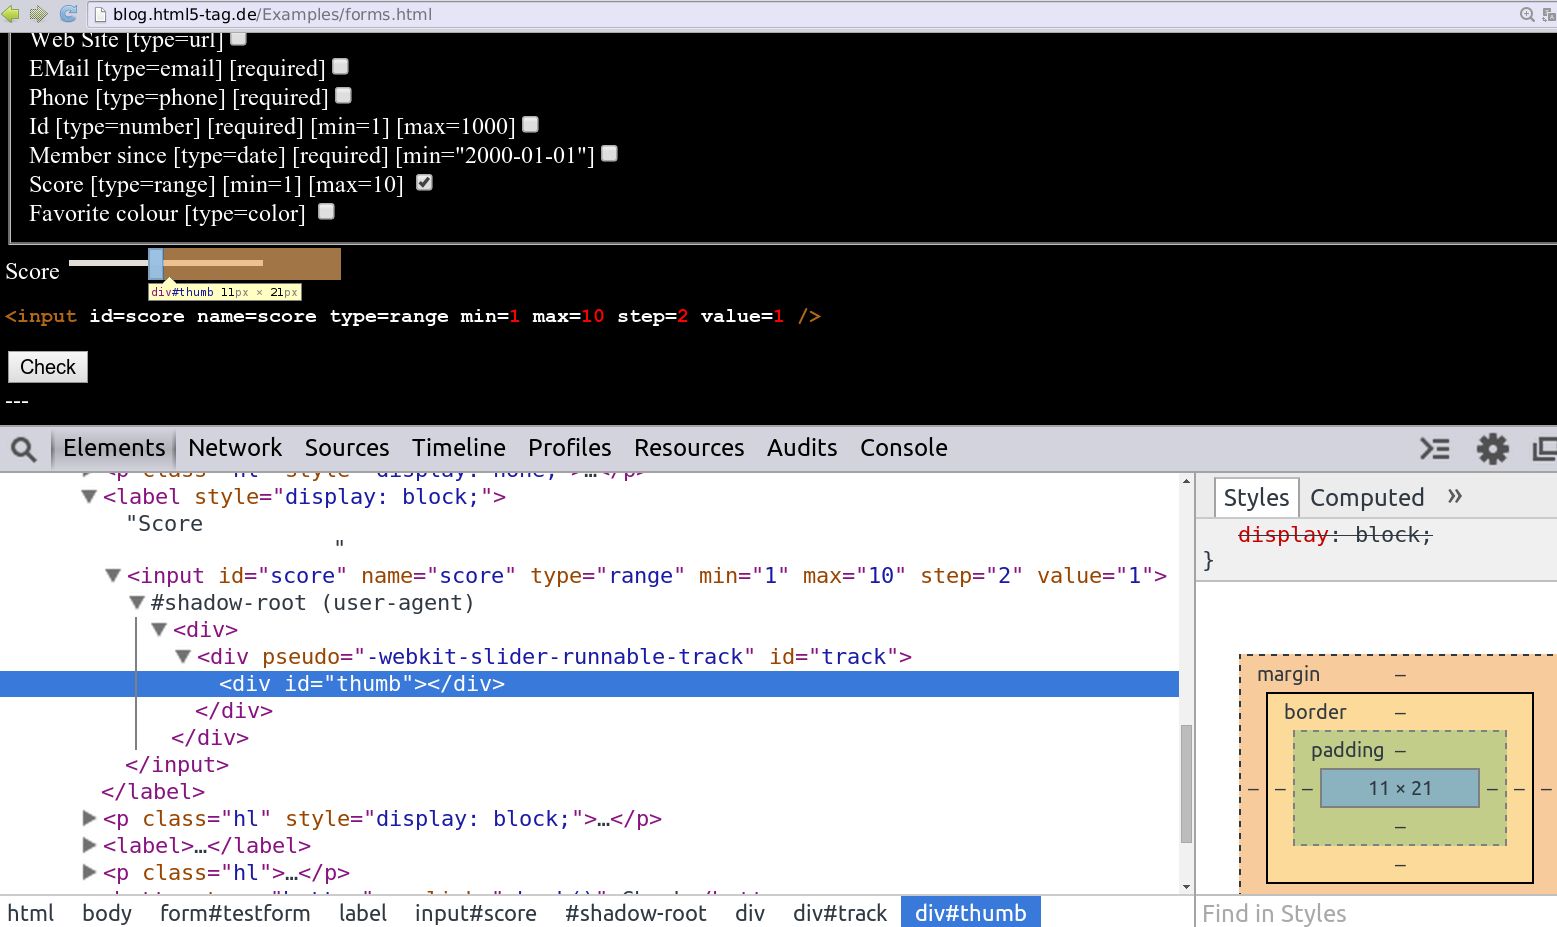Screen dimensions: 1557x927
Task: Select form#testform in the breadcrumb bar
Action: (235, 913)
